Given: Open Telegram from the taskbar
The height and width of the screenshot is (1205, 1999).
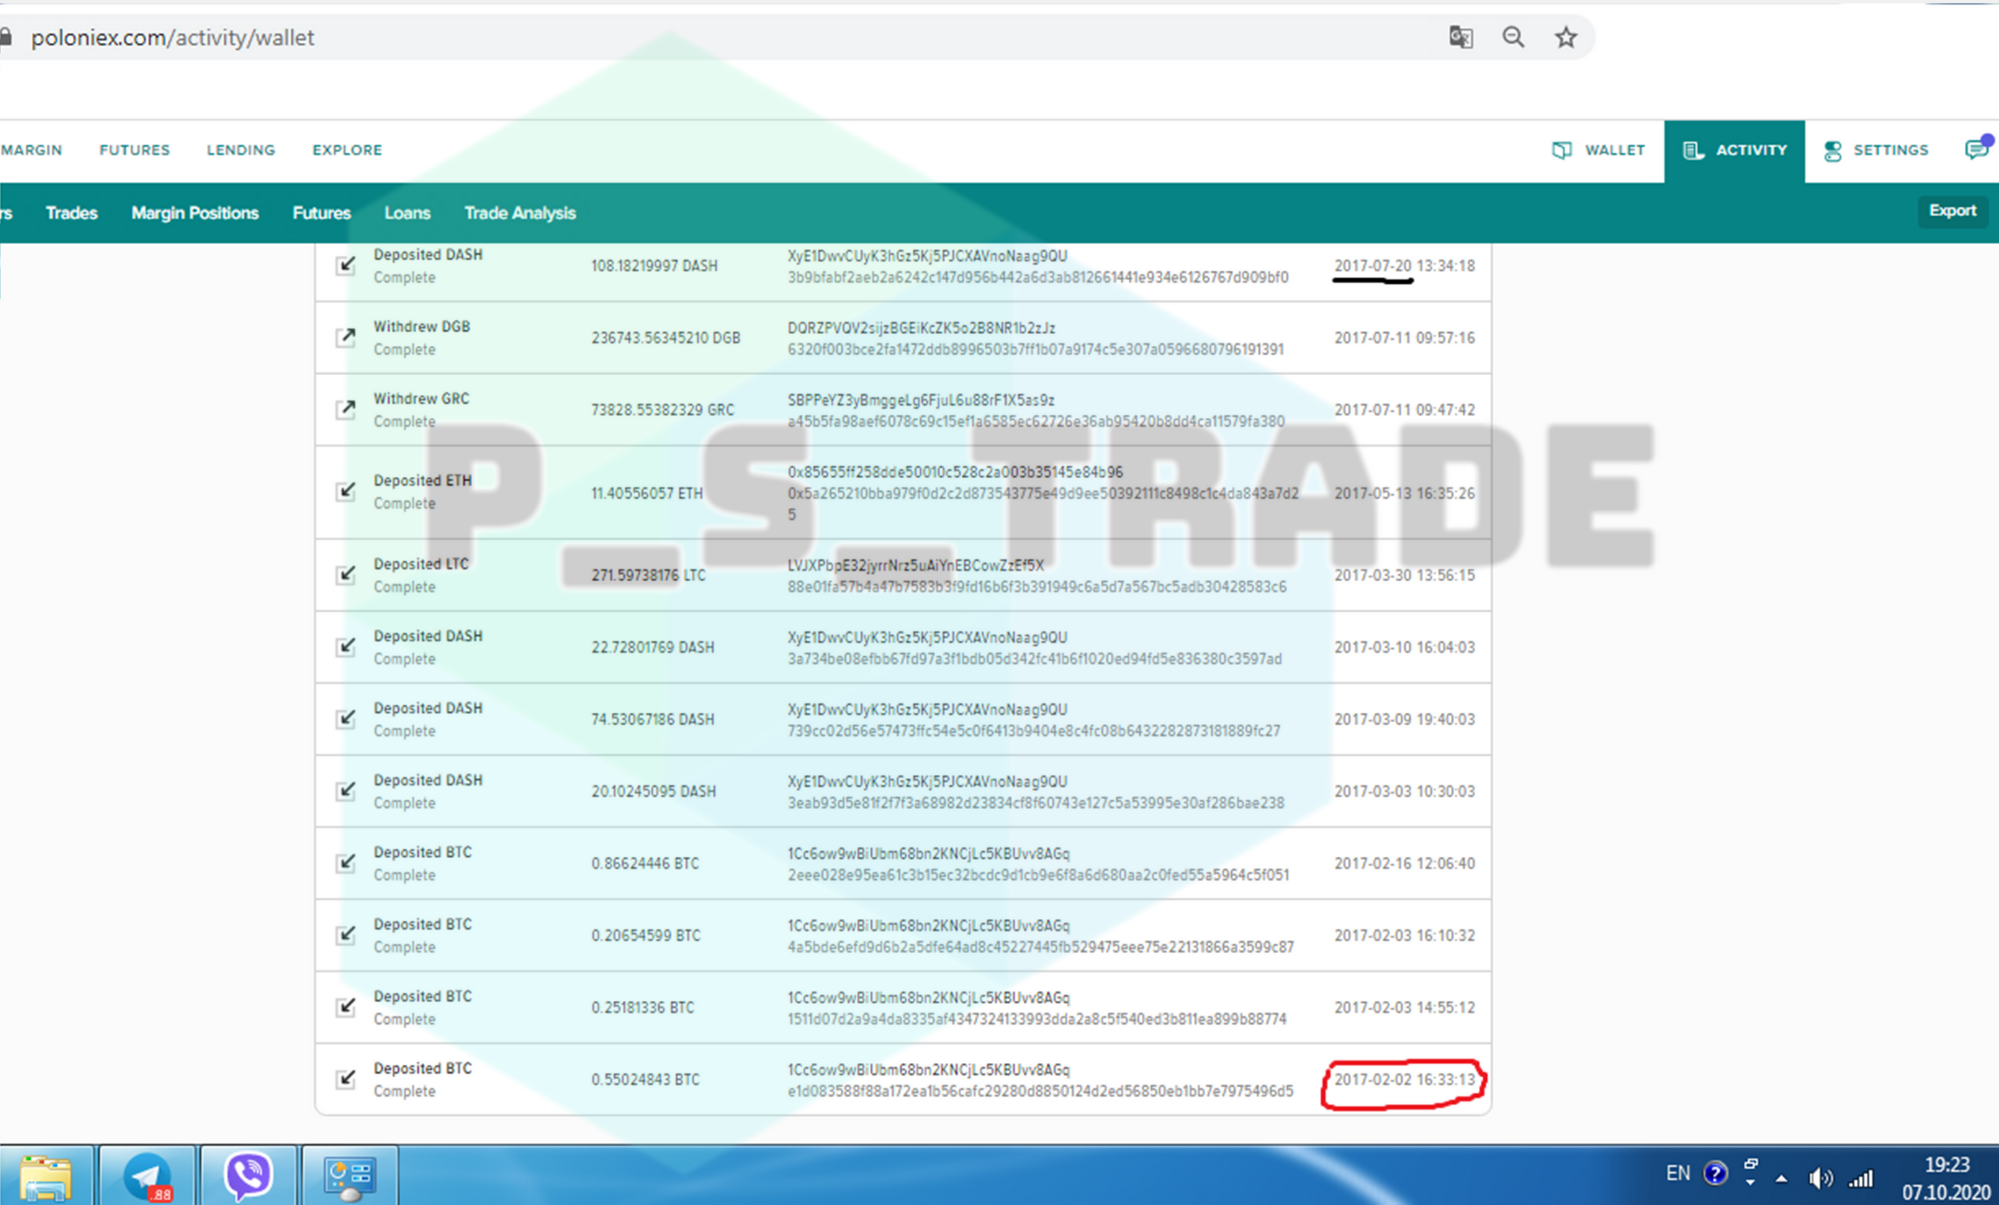Looking at the screenshot, I should (148, 1176).
